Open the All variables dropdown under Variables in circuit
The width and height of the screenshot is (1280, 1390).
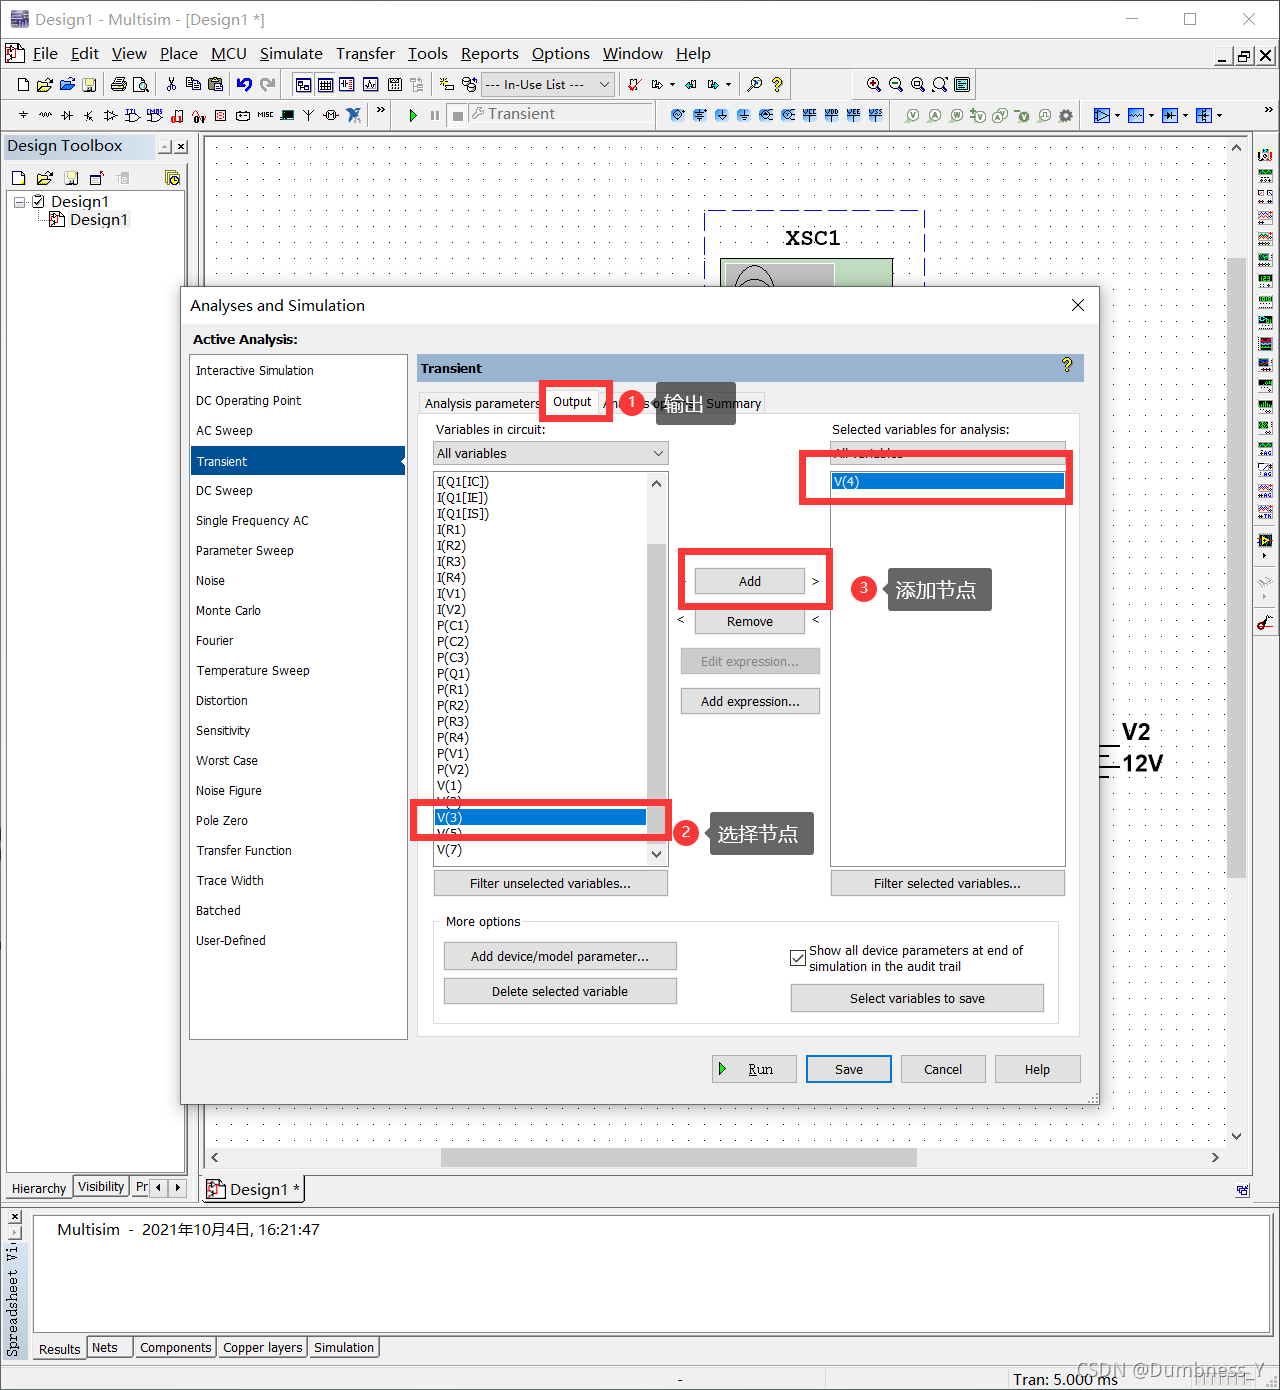551,453
